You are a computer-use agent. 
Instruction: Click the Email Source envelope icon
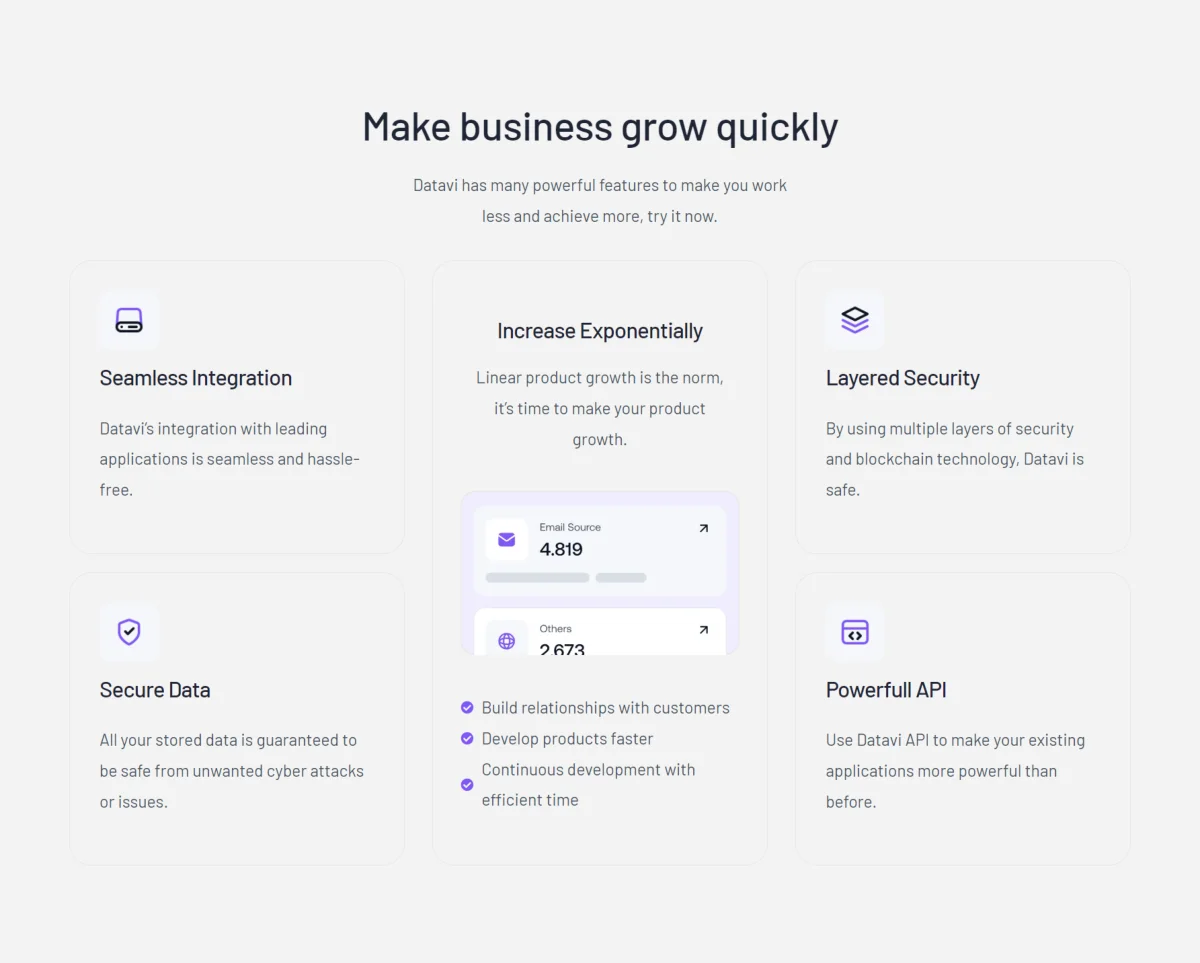click(x=507, y=540)
